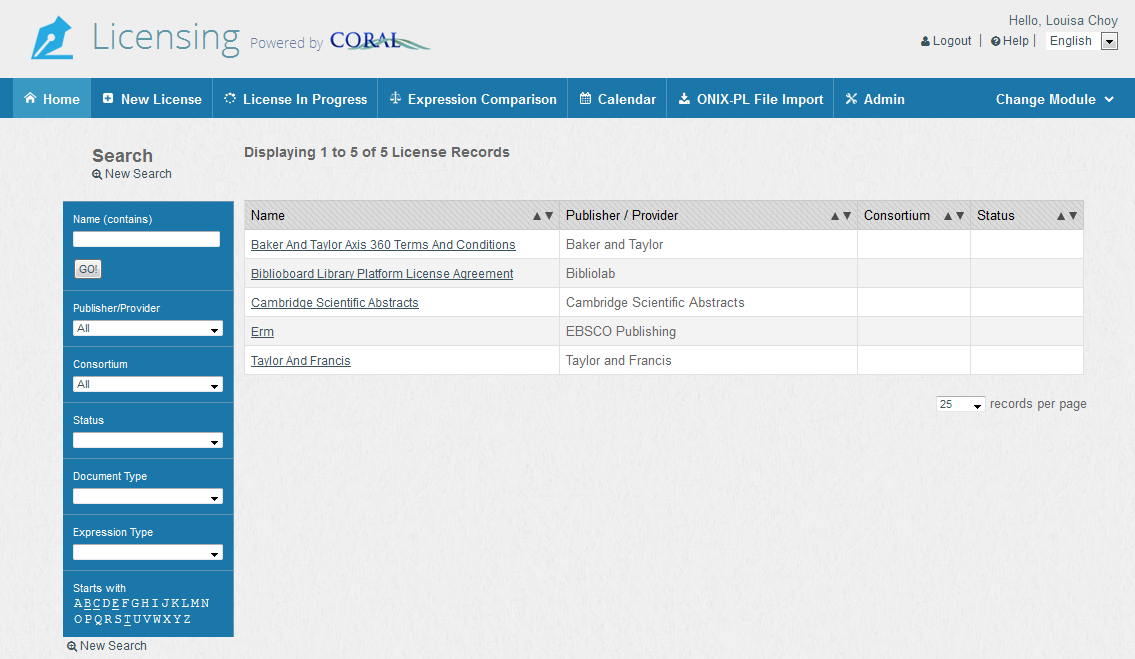The width and height of the screenshot is (1135, 659).
Task: Click the Licensing pen logo icon
Action: pyautogui.click(x=52, y=38)
